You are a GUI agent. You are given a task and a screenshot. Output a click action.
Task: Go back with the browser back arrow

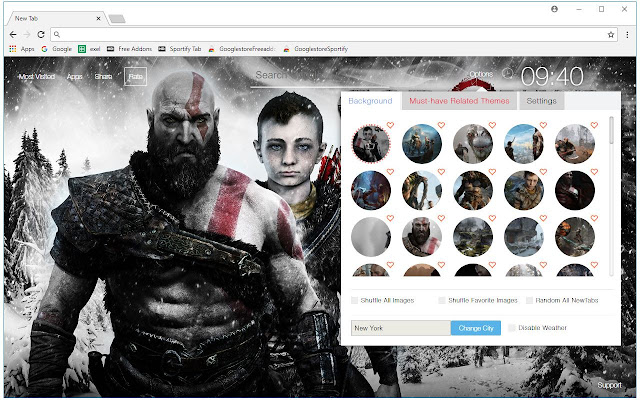13,35
